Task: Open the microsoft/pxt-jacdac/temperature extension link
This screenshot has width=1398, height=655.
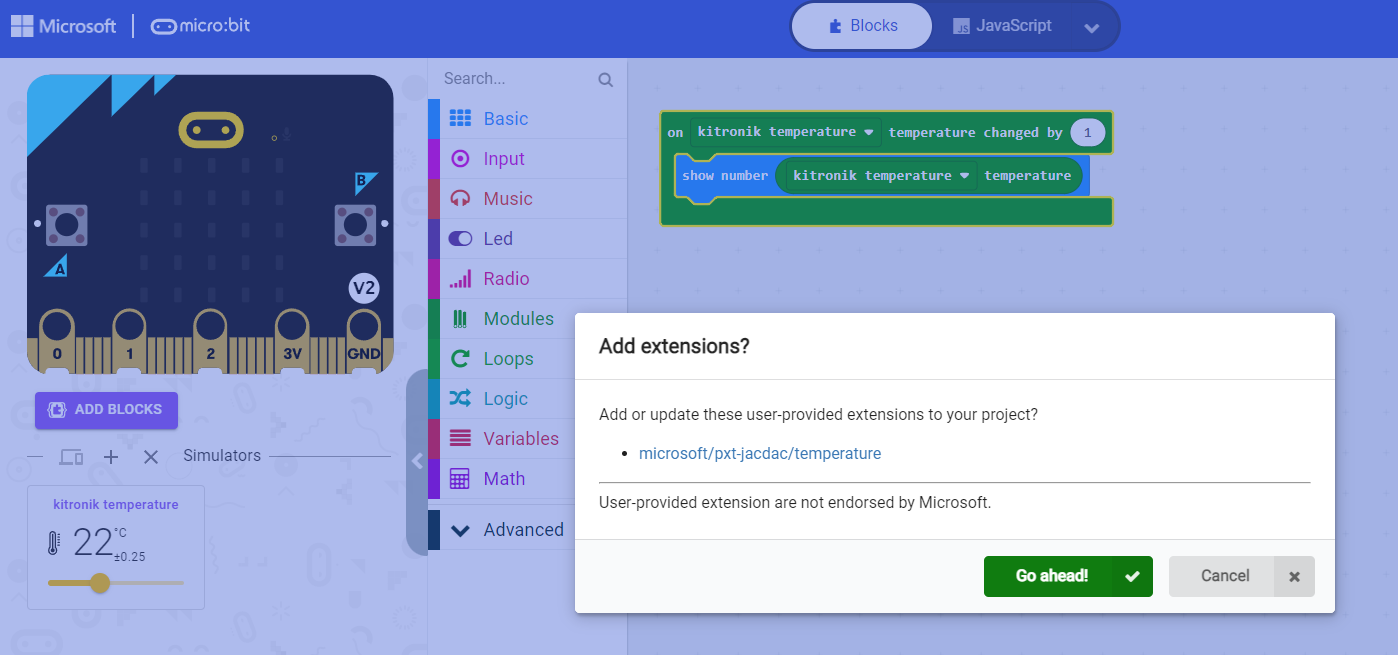Action: pos(760,453)
